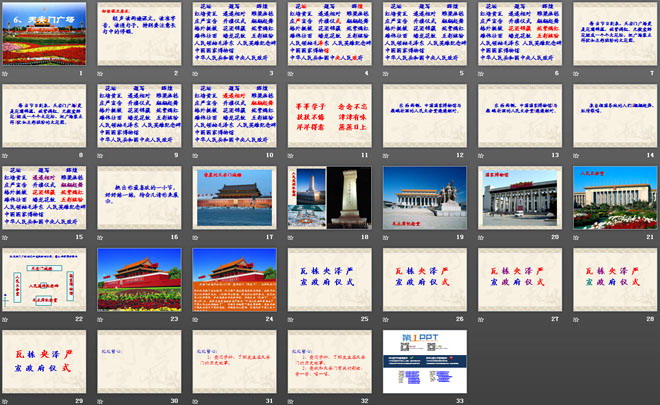660x405 pixels.
Task: Click slide 30 with a single heading line
Action: click(137, 359)
